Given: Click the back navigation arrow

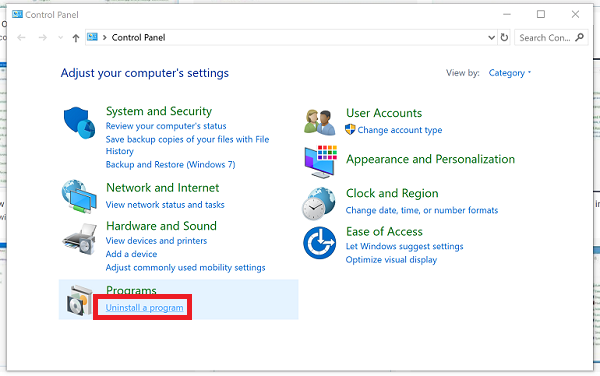Looking at the screenshot, I should click(21, 37).
